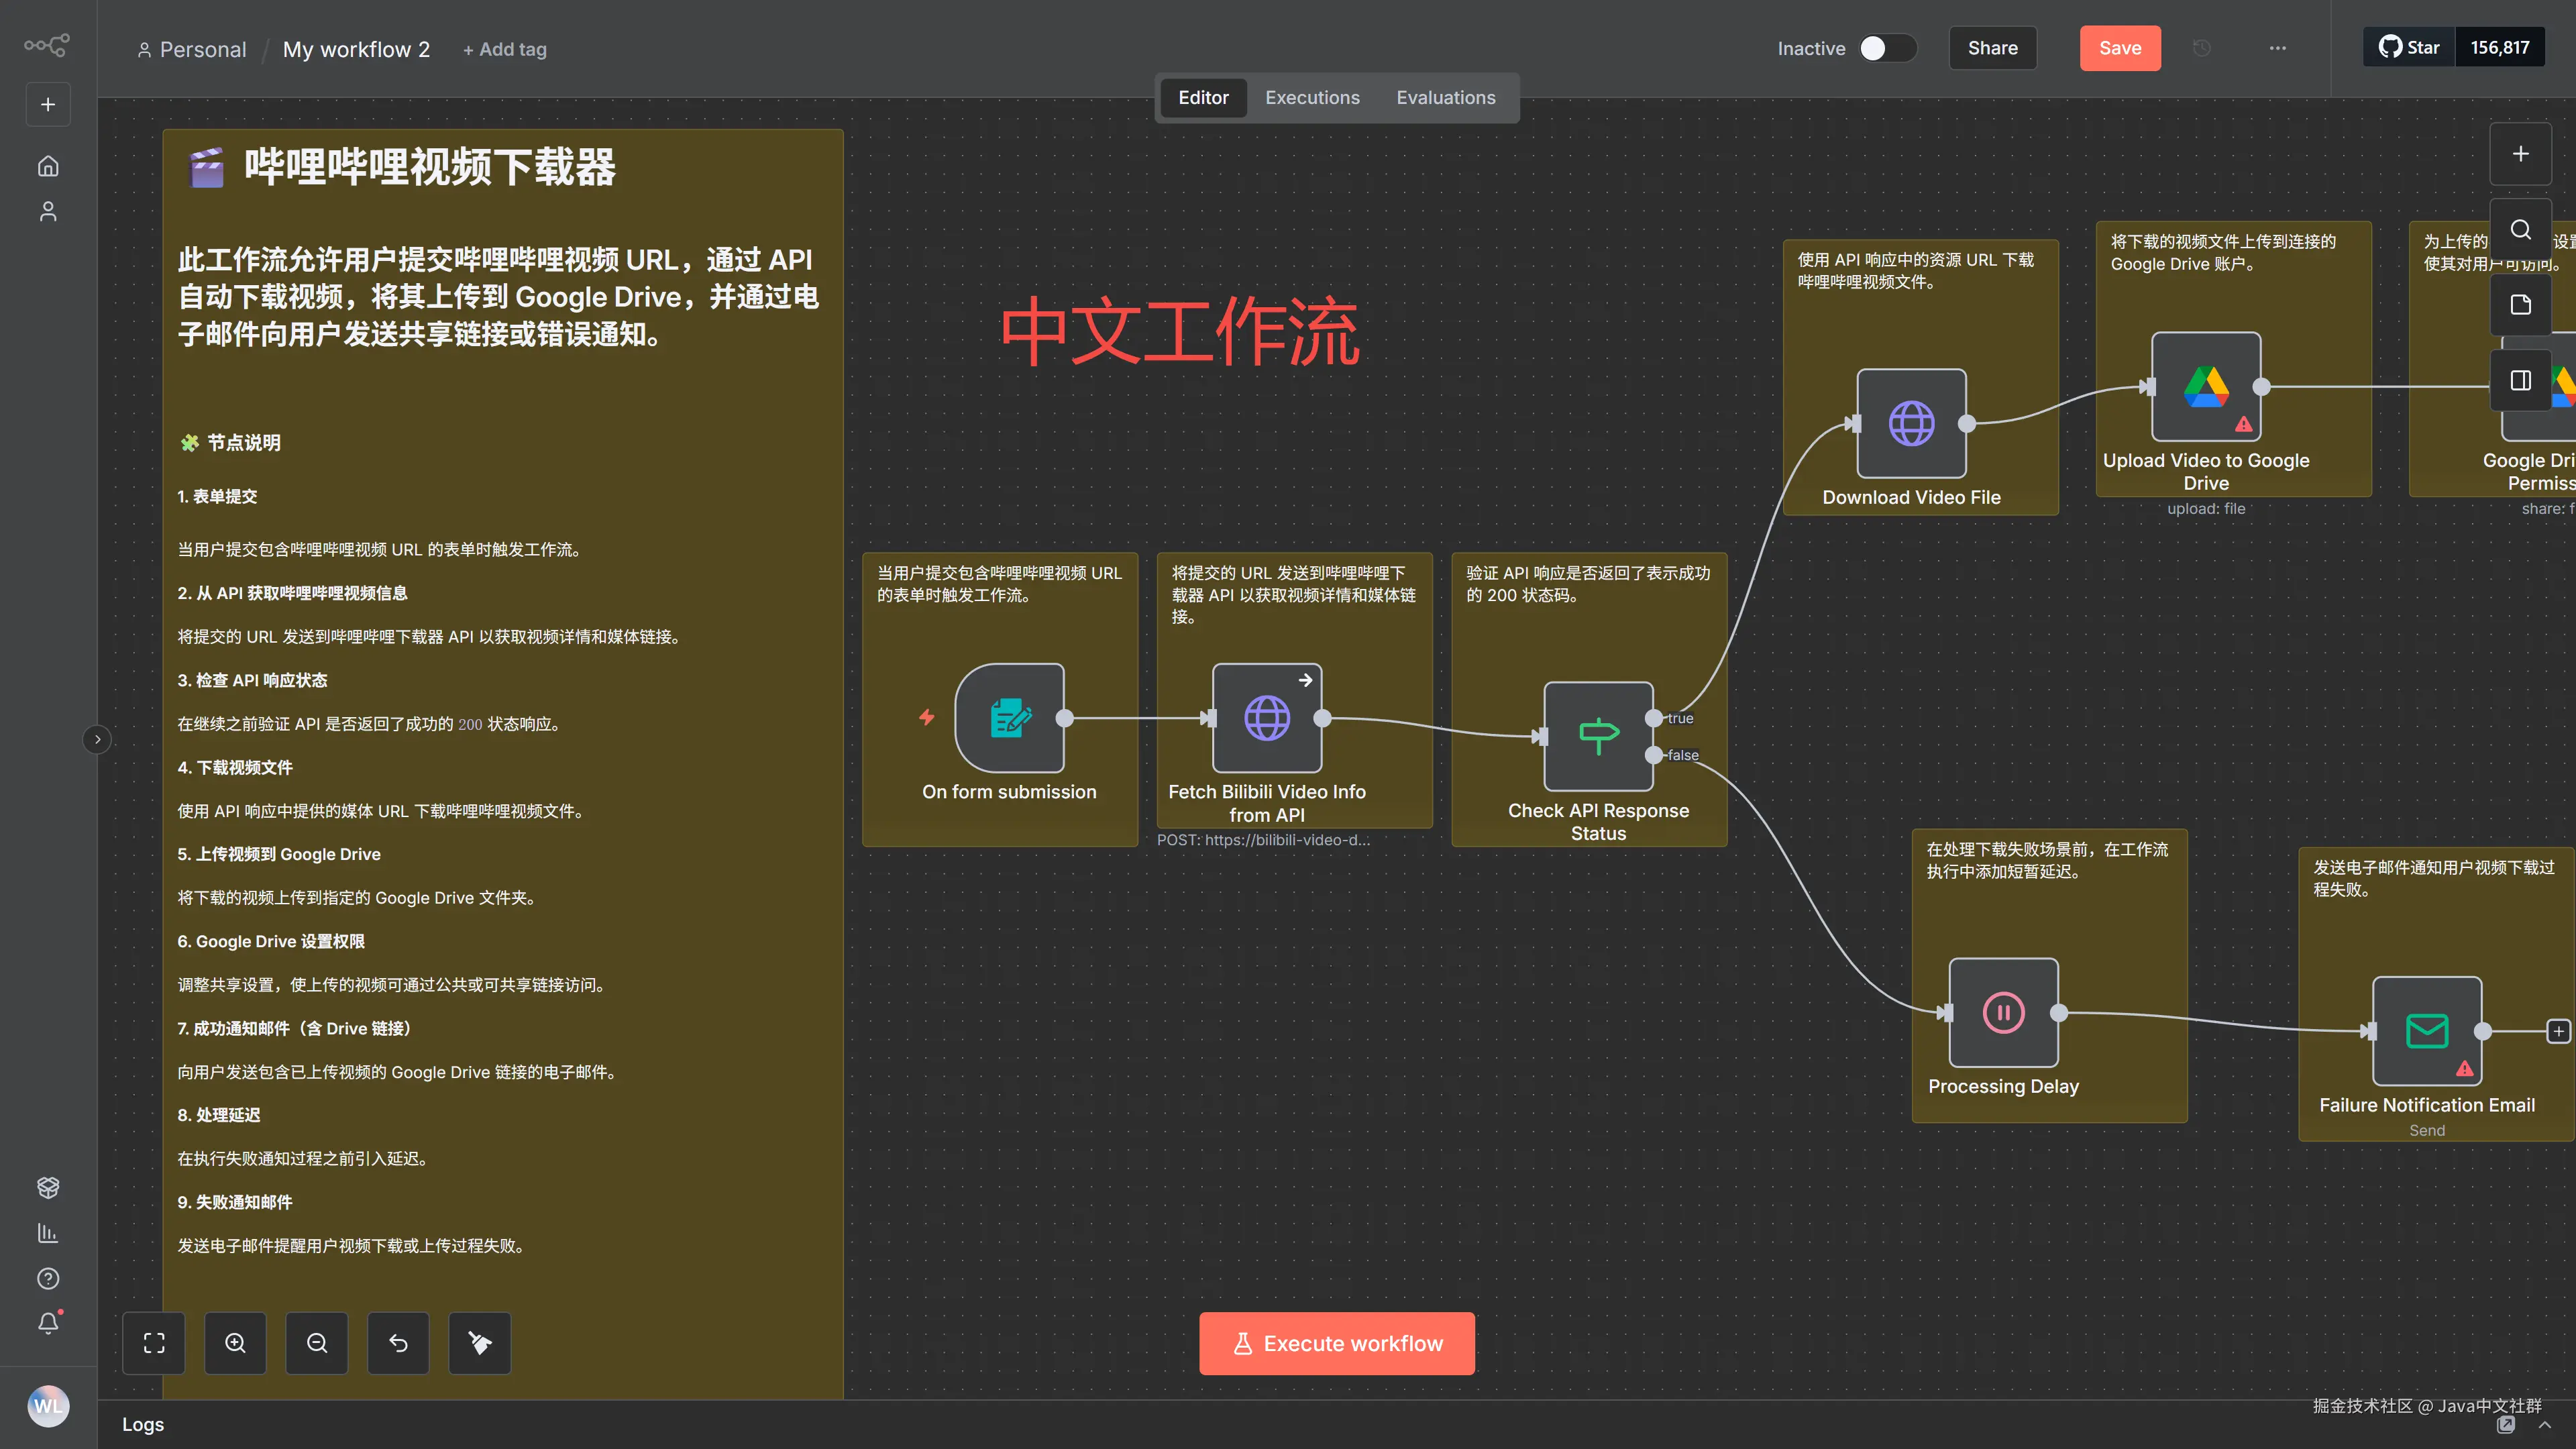The height and width of the screenshot is (1449, 2576).
Task: Click the Save button
Action: tap(2119, 48)
